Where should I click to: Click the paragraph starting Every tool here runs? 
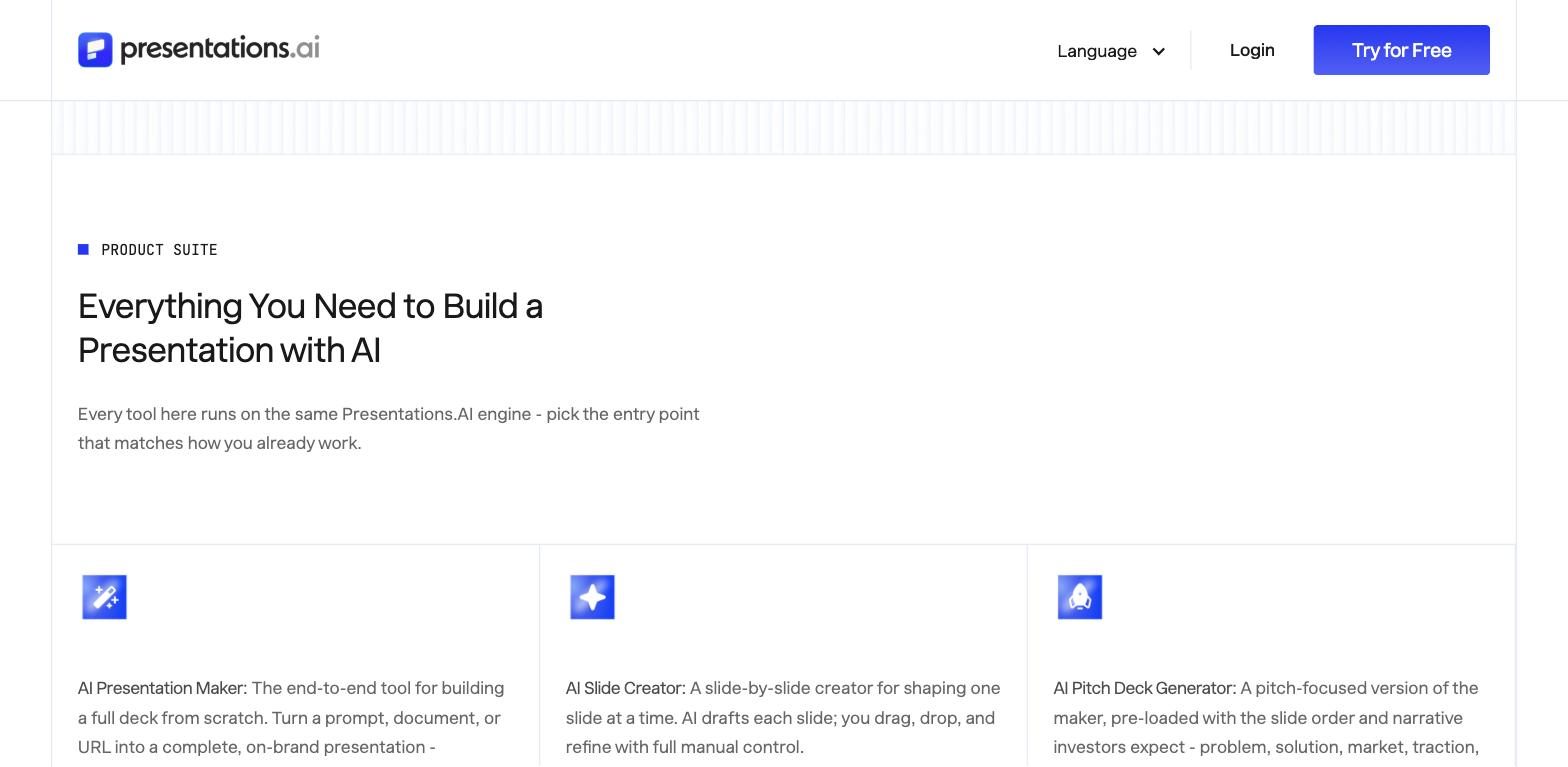[388, 428]
